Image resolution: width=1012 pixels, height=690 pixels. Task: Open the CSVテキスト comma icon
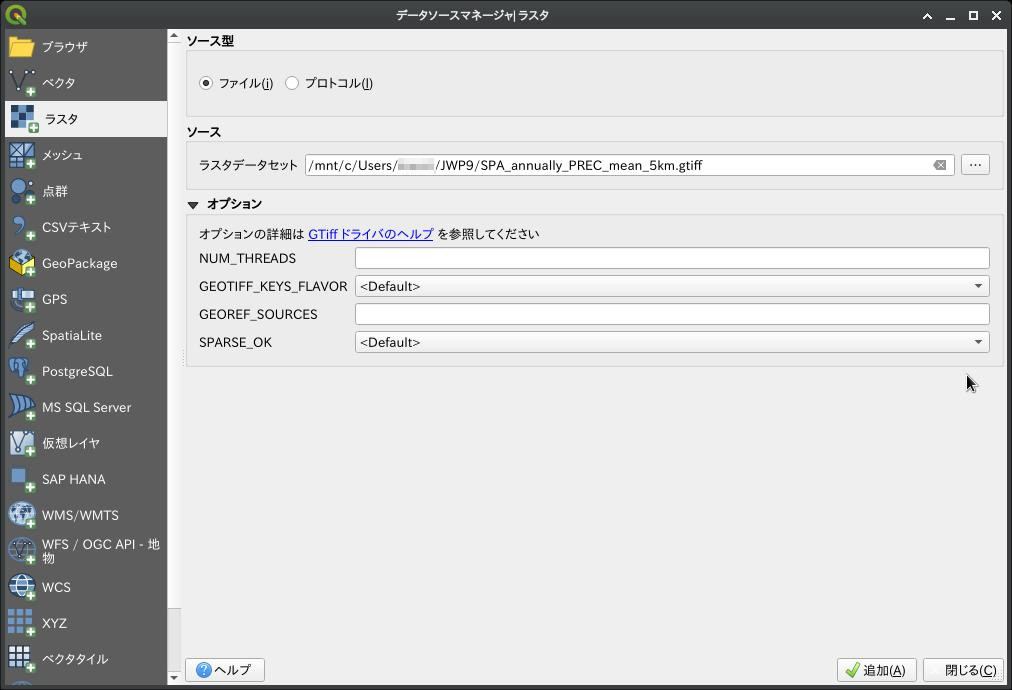(22, 227)
